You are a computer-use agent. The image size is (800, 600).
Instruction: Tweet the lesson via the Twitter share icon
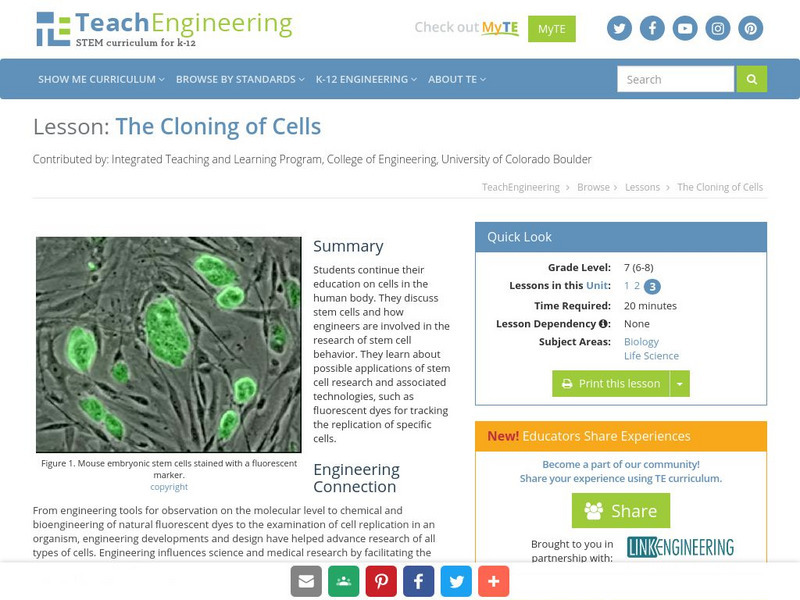coord(456,580)
